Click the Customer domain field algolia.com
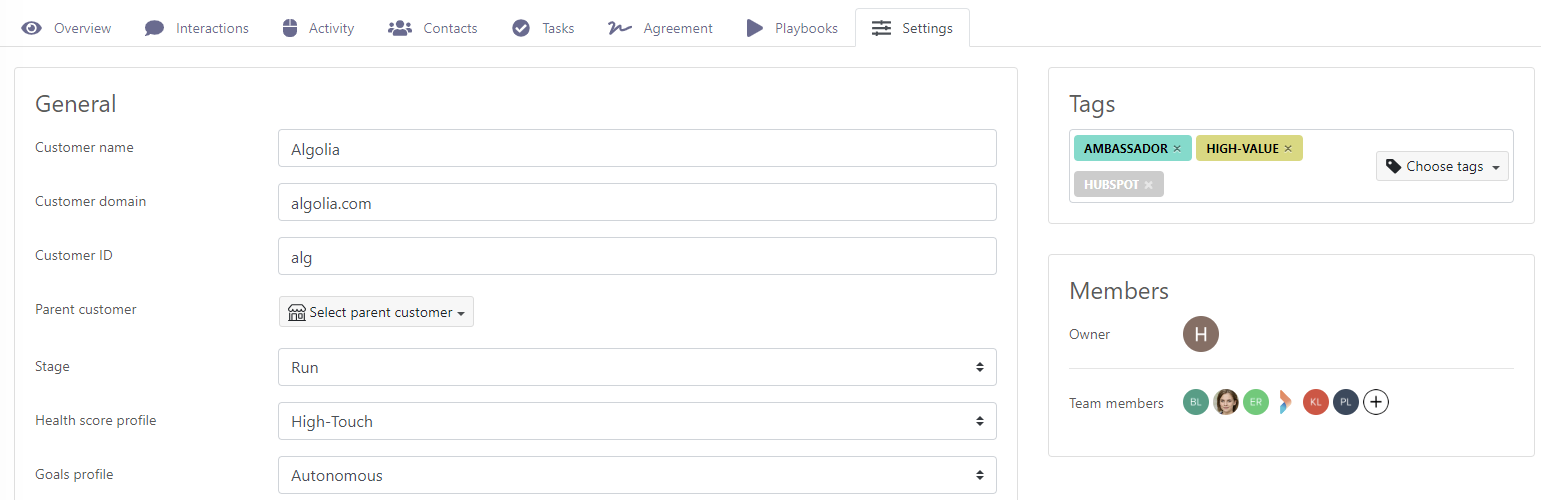 click(637, 202)
